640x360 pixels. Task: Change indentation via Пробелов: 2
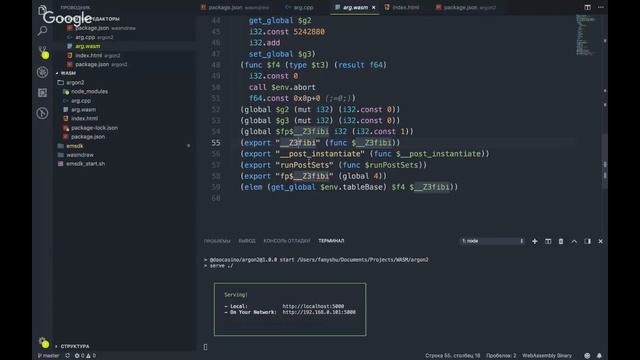click(x=501, y=356)
